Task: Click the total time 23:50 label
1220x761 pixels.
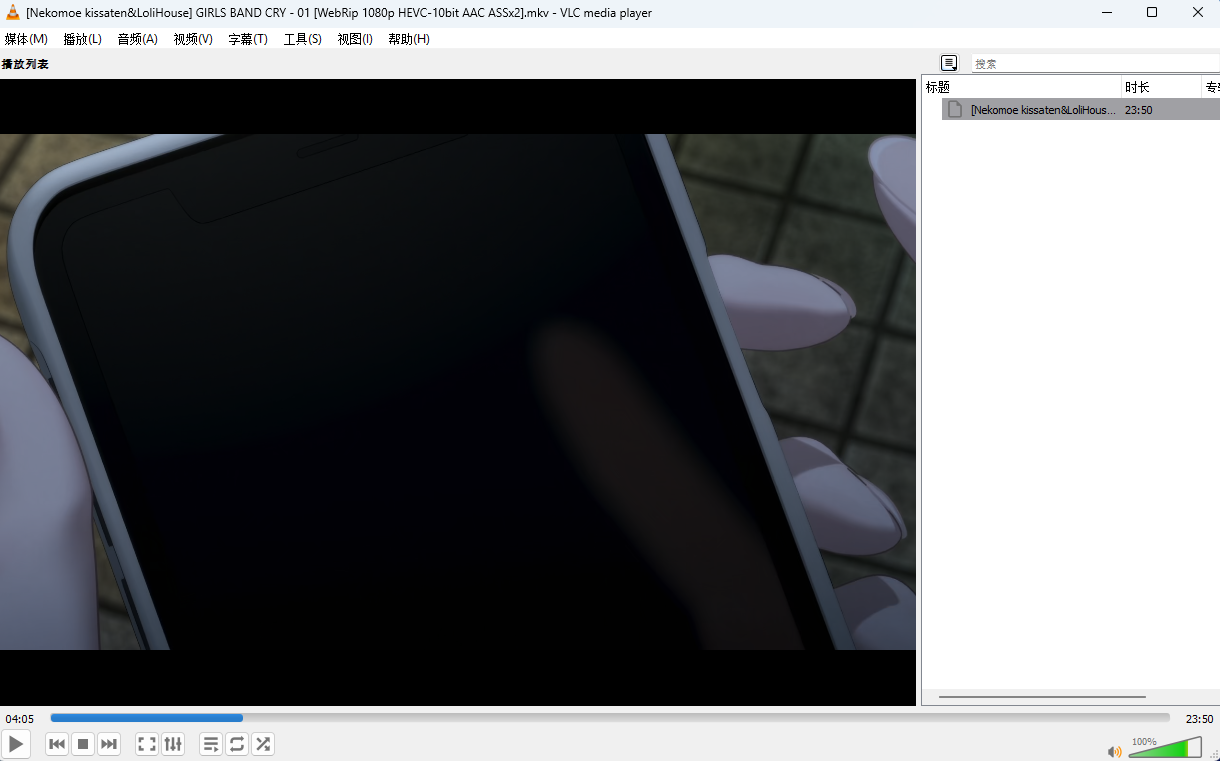Action: click(1199, 719)
